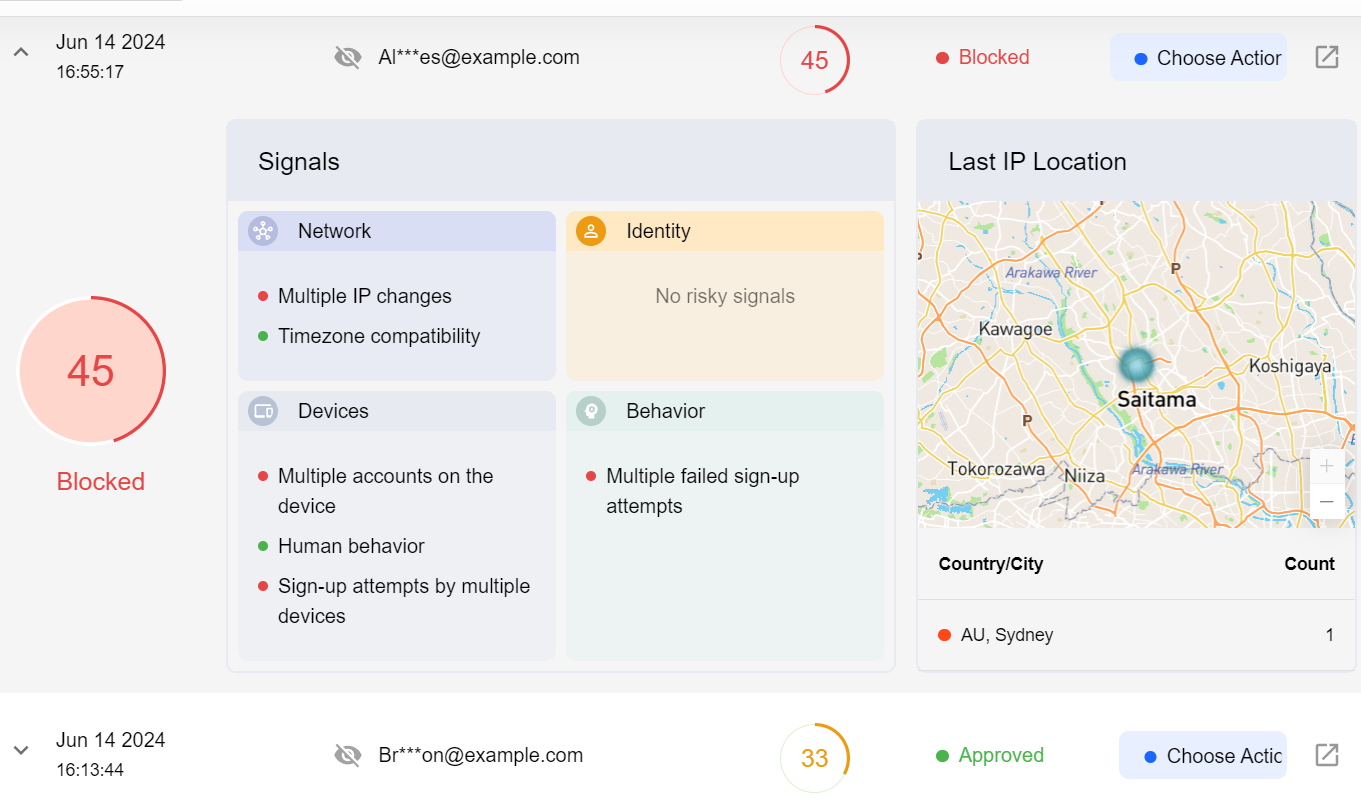This screenshot has height=803, width=1361.
Task: Reveal the hidden Al***es email address
Action: (x=347, y=57)
